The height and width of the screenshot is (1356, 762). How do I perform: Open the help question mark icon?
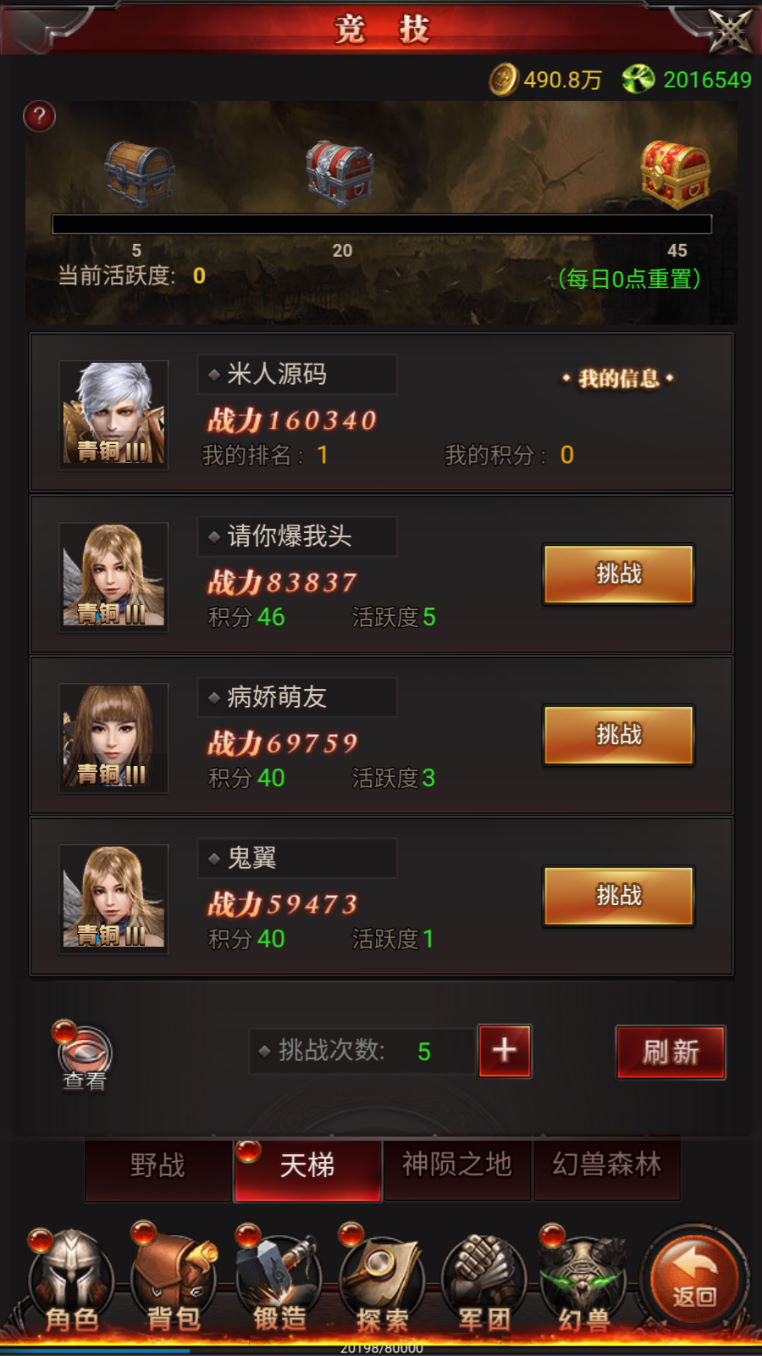39,117
